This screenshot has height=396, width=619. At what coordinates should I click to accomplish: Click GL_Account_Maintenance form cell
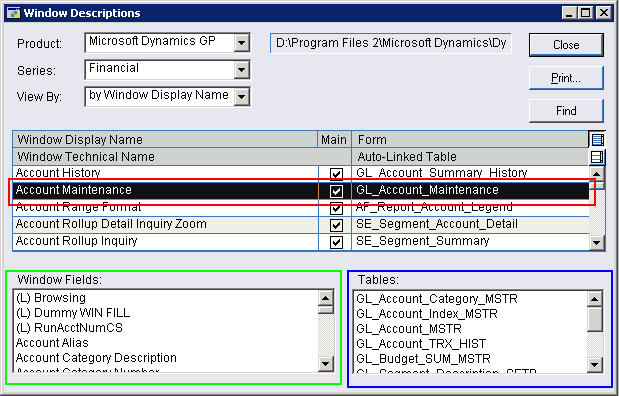pos(470,190)
